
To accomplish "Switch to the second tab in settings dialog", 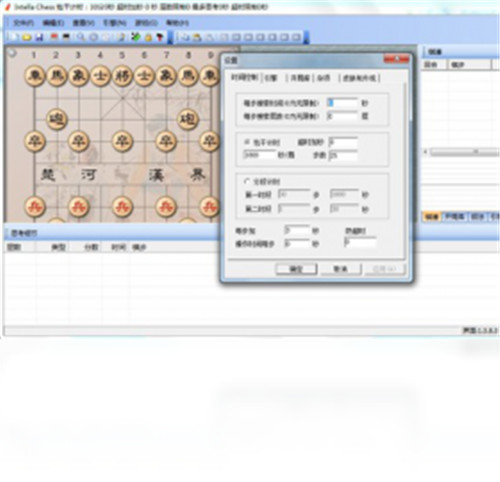I will (271, 78).
